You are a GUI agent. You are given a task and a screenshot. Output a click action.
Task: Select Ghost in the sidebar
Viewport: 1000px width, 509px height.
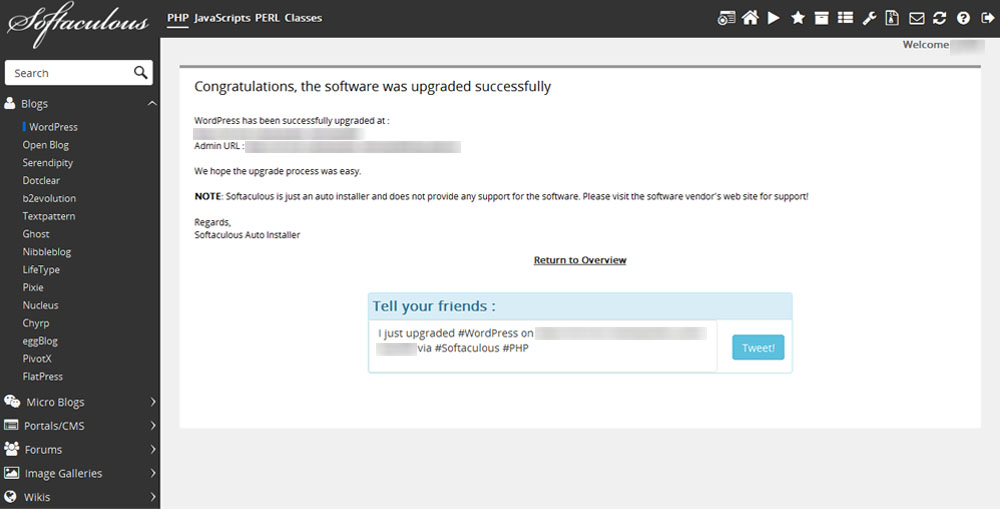pos(36,234)
